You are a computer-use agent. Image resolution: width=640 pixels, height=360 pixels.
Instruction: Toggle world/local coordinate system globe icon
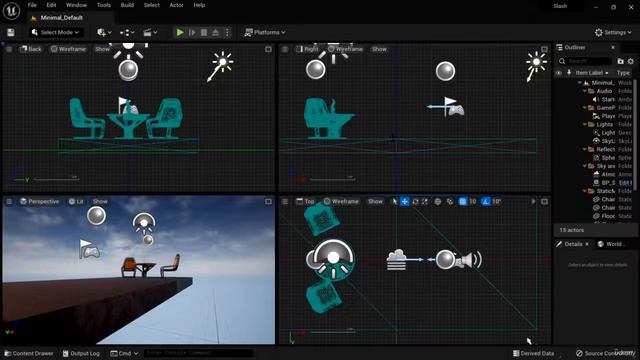(x=438, y=201)
